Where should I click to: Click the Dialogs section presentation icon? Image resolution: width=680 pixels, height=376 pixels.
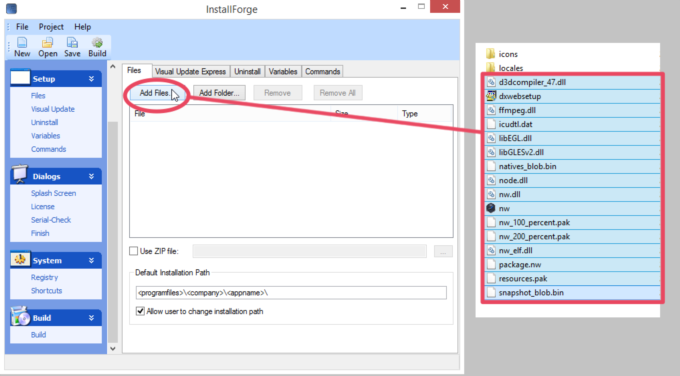[20, 174]
